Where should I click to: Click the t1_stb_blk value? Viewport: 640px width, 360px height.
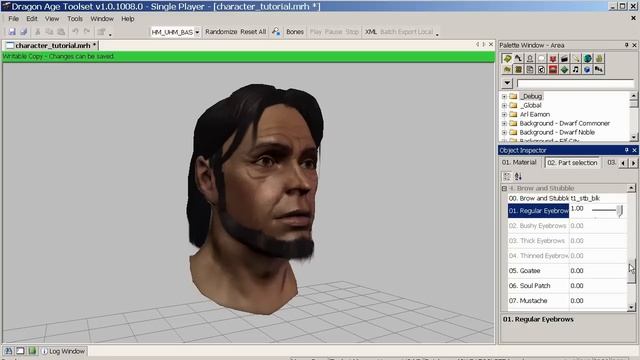585,198
